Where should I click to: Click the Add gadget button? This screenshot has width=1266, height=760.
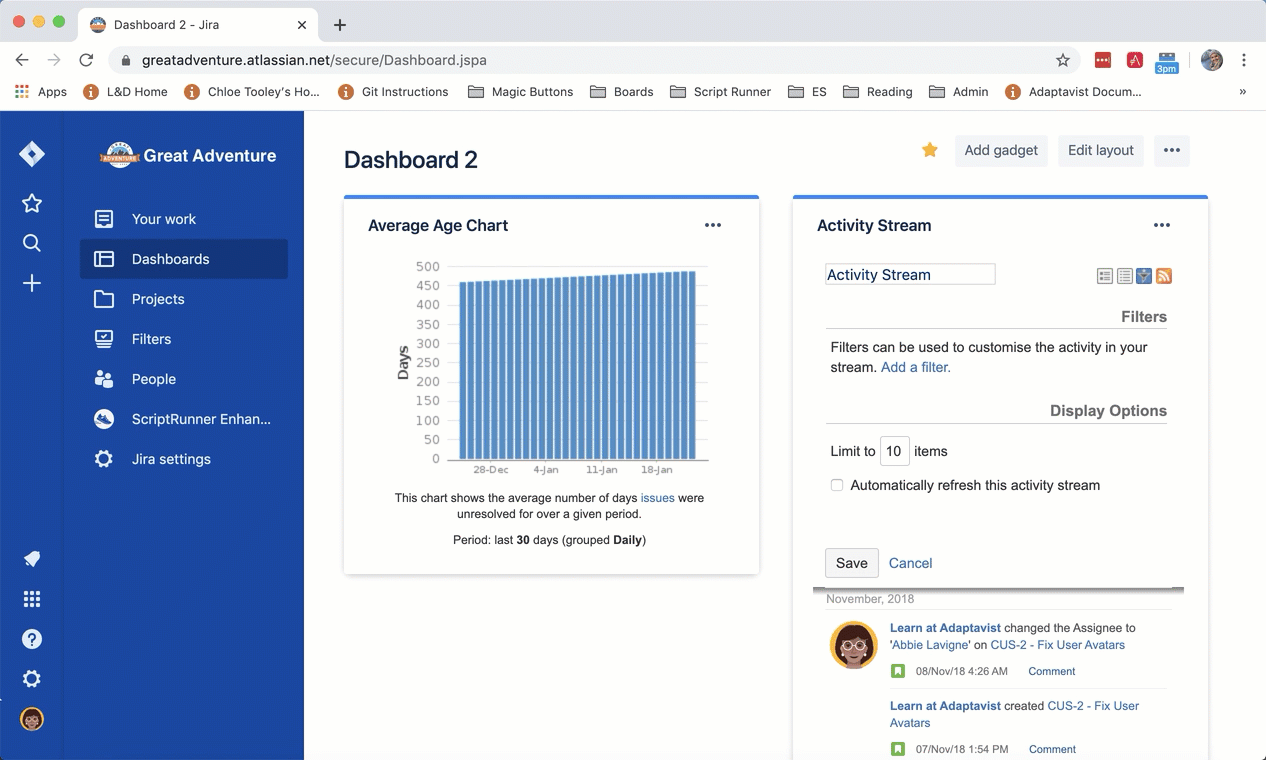coord(1001,150)
